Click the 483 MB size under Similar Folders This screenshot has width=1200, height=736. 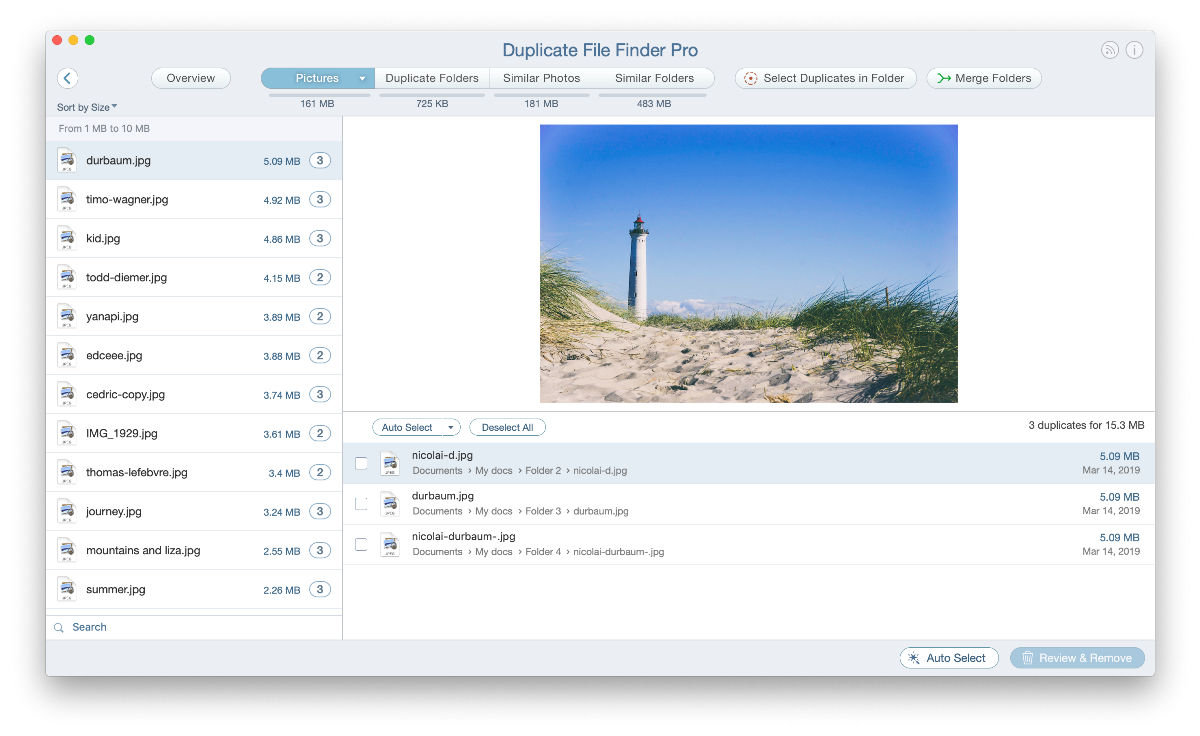654,104
